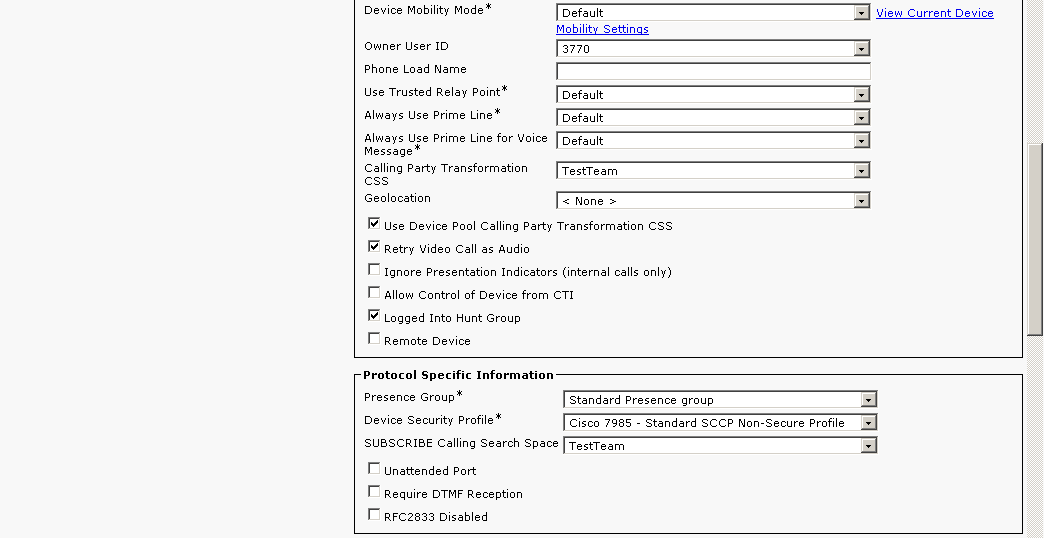Disable Retry Video Call as Audio

(374, 248)
